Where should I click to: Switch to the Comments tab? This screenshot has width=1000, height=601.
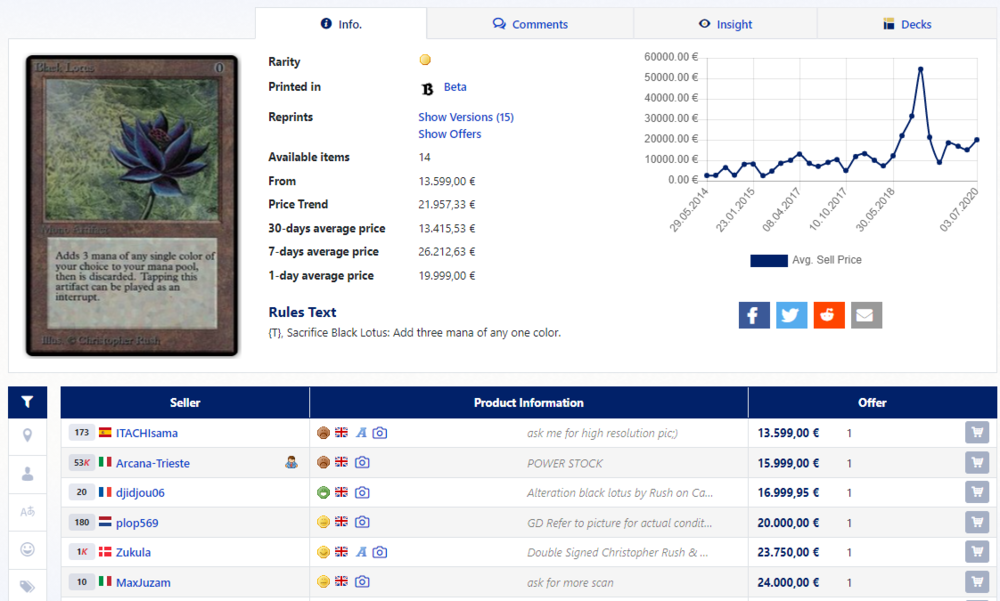click(530, 24)
